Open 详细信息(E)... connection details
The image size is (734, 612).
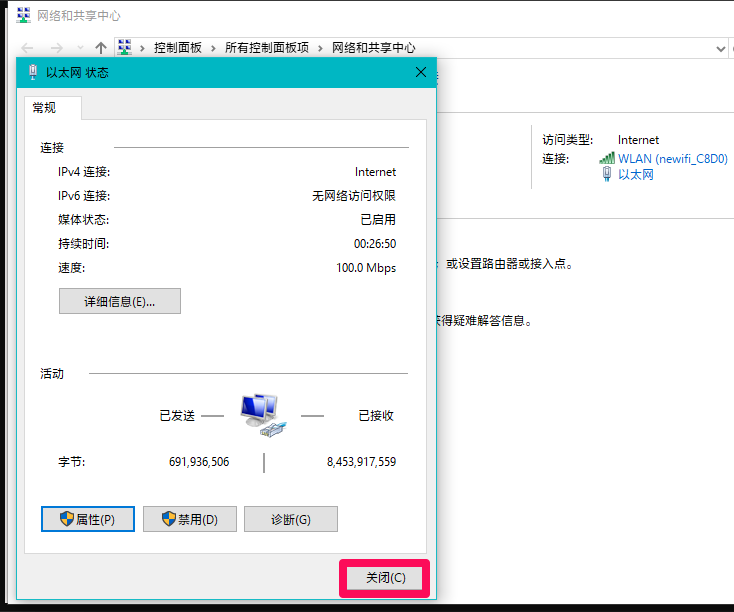(x=120, y=301)
